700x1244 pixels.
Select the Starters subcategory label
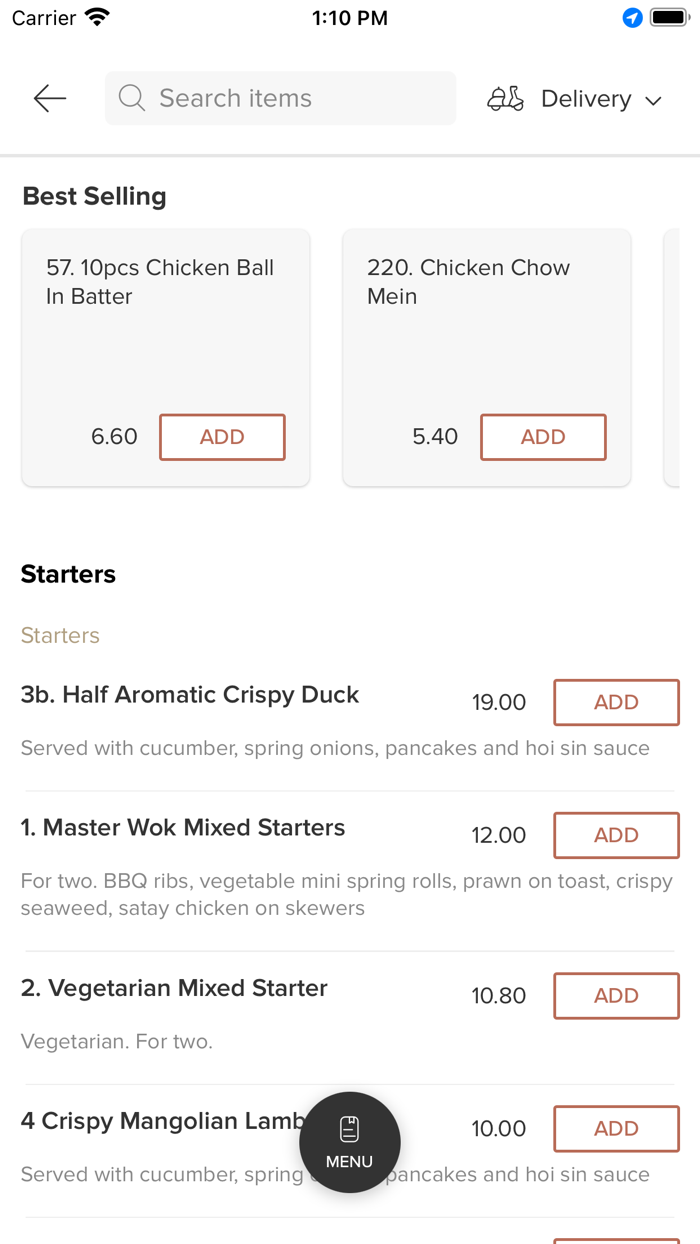(60, 635)
